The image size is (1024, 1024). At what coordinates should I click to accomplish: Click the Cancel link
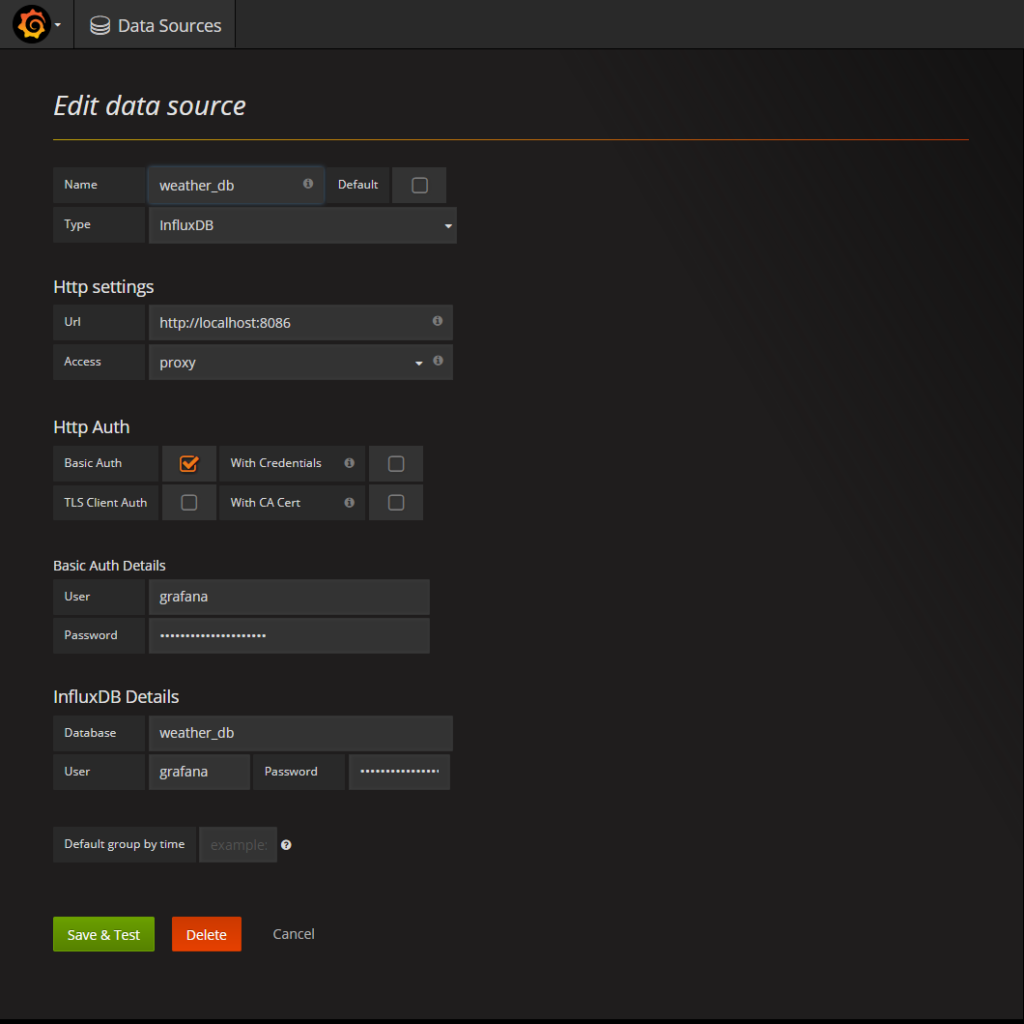point(293,935)
